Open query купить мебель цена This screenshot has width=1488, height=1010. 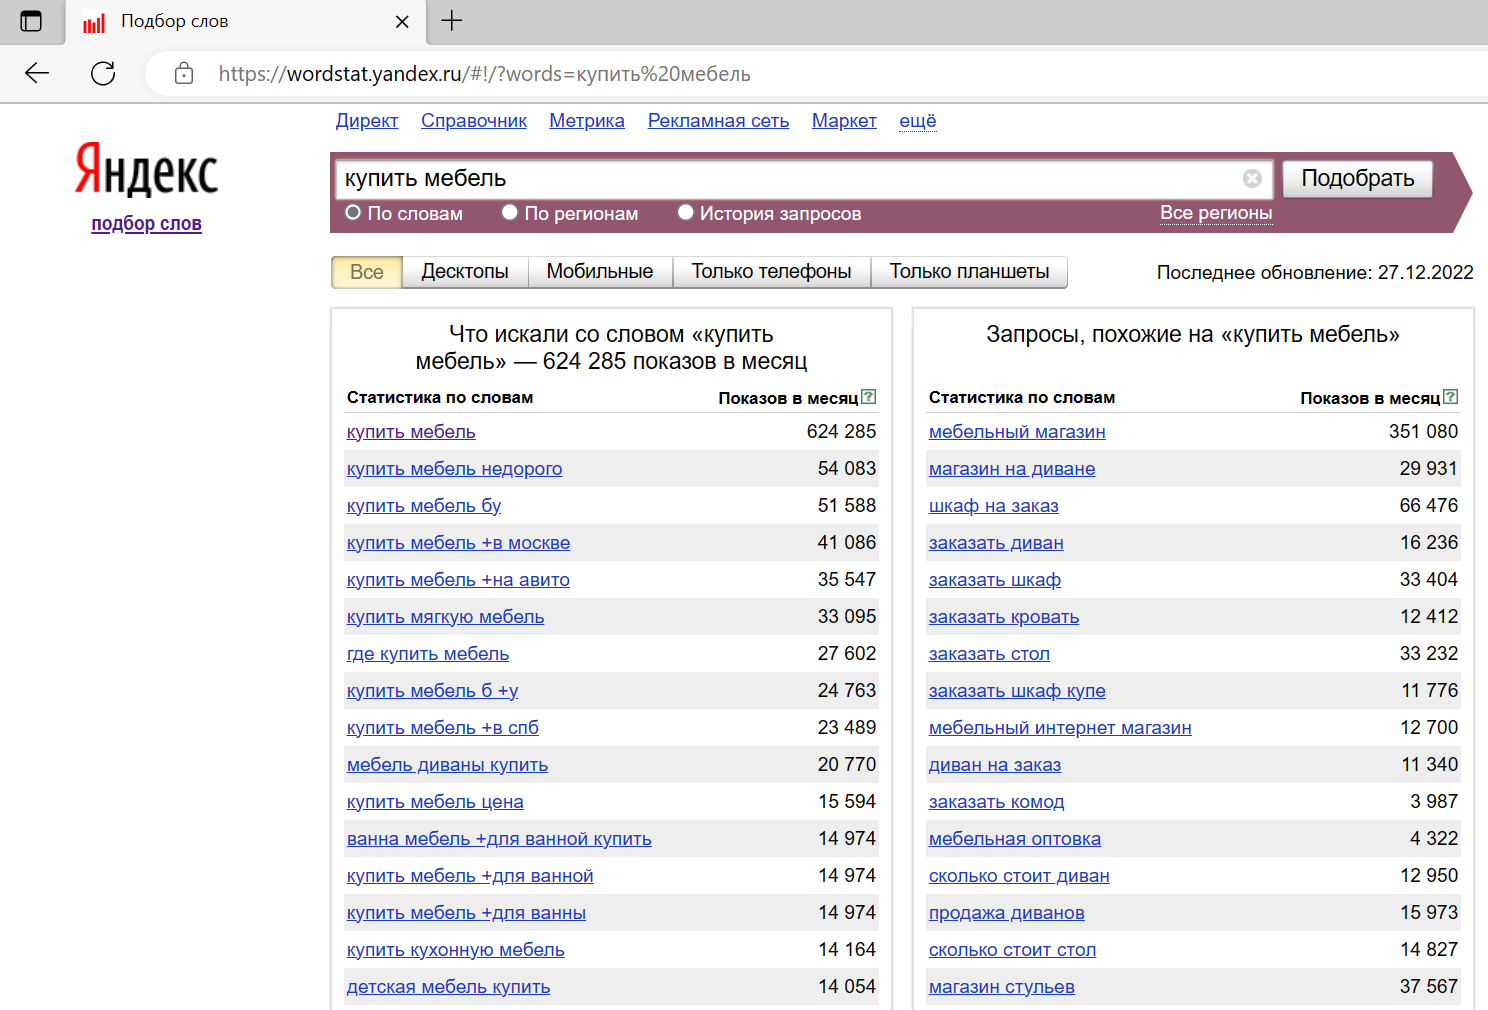pos(435,802)
